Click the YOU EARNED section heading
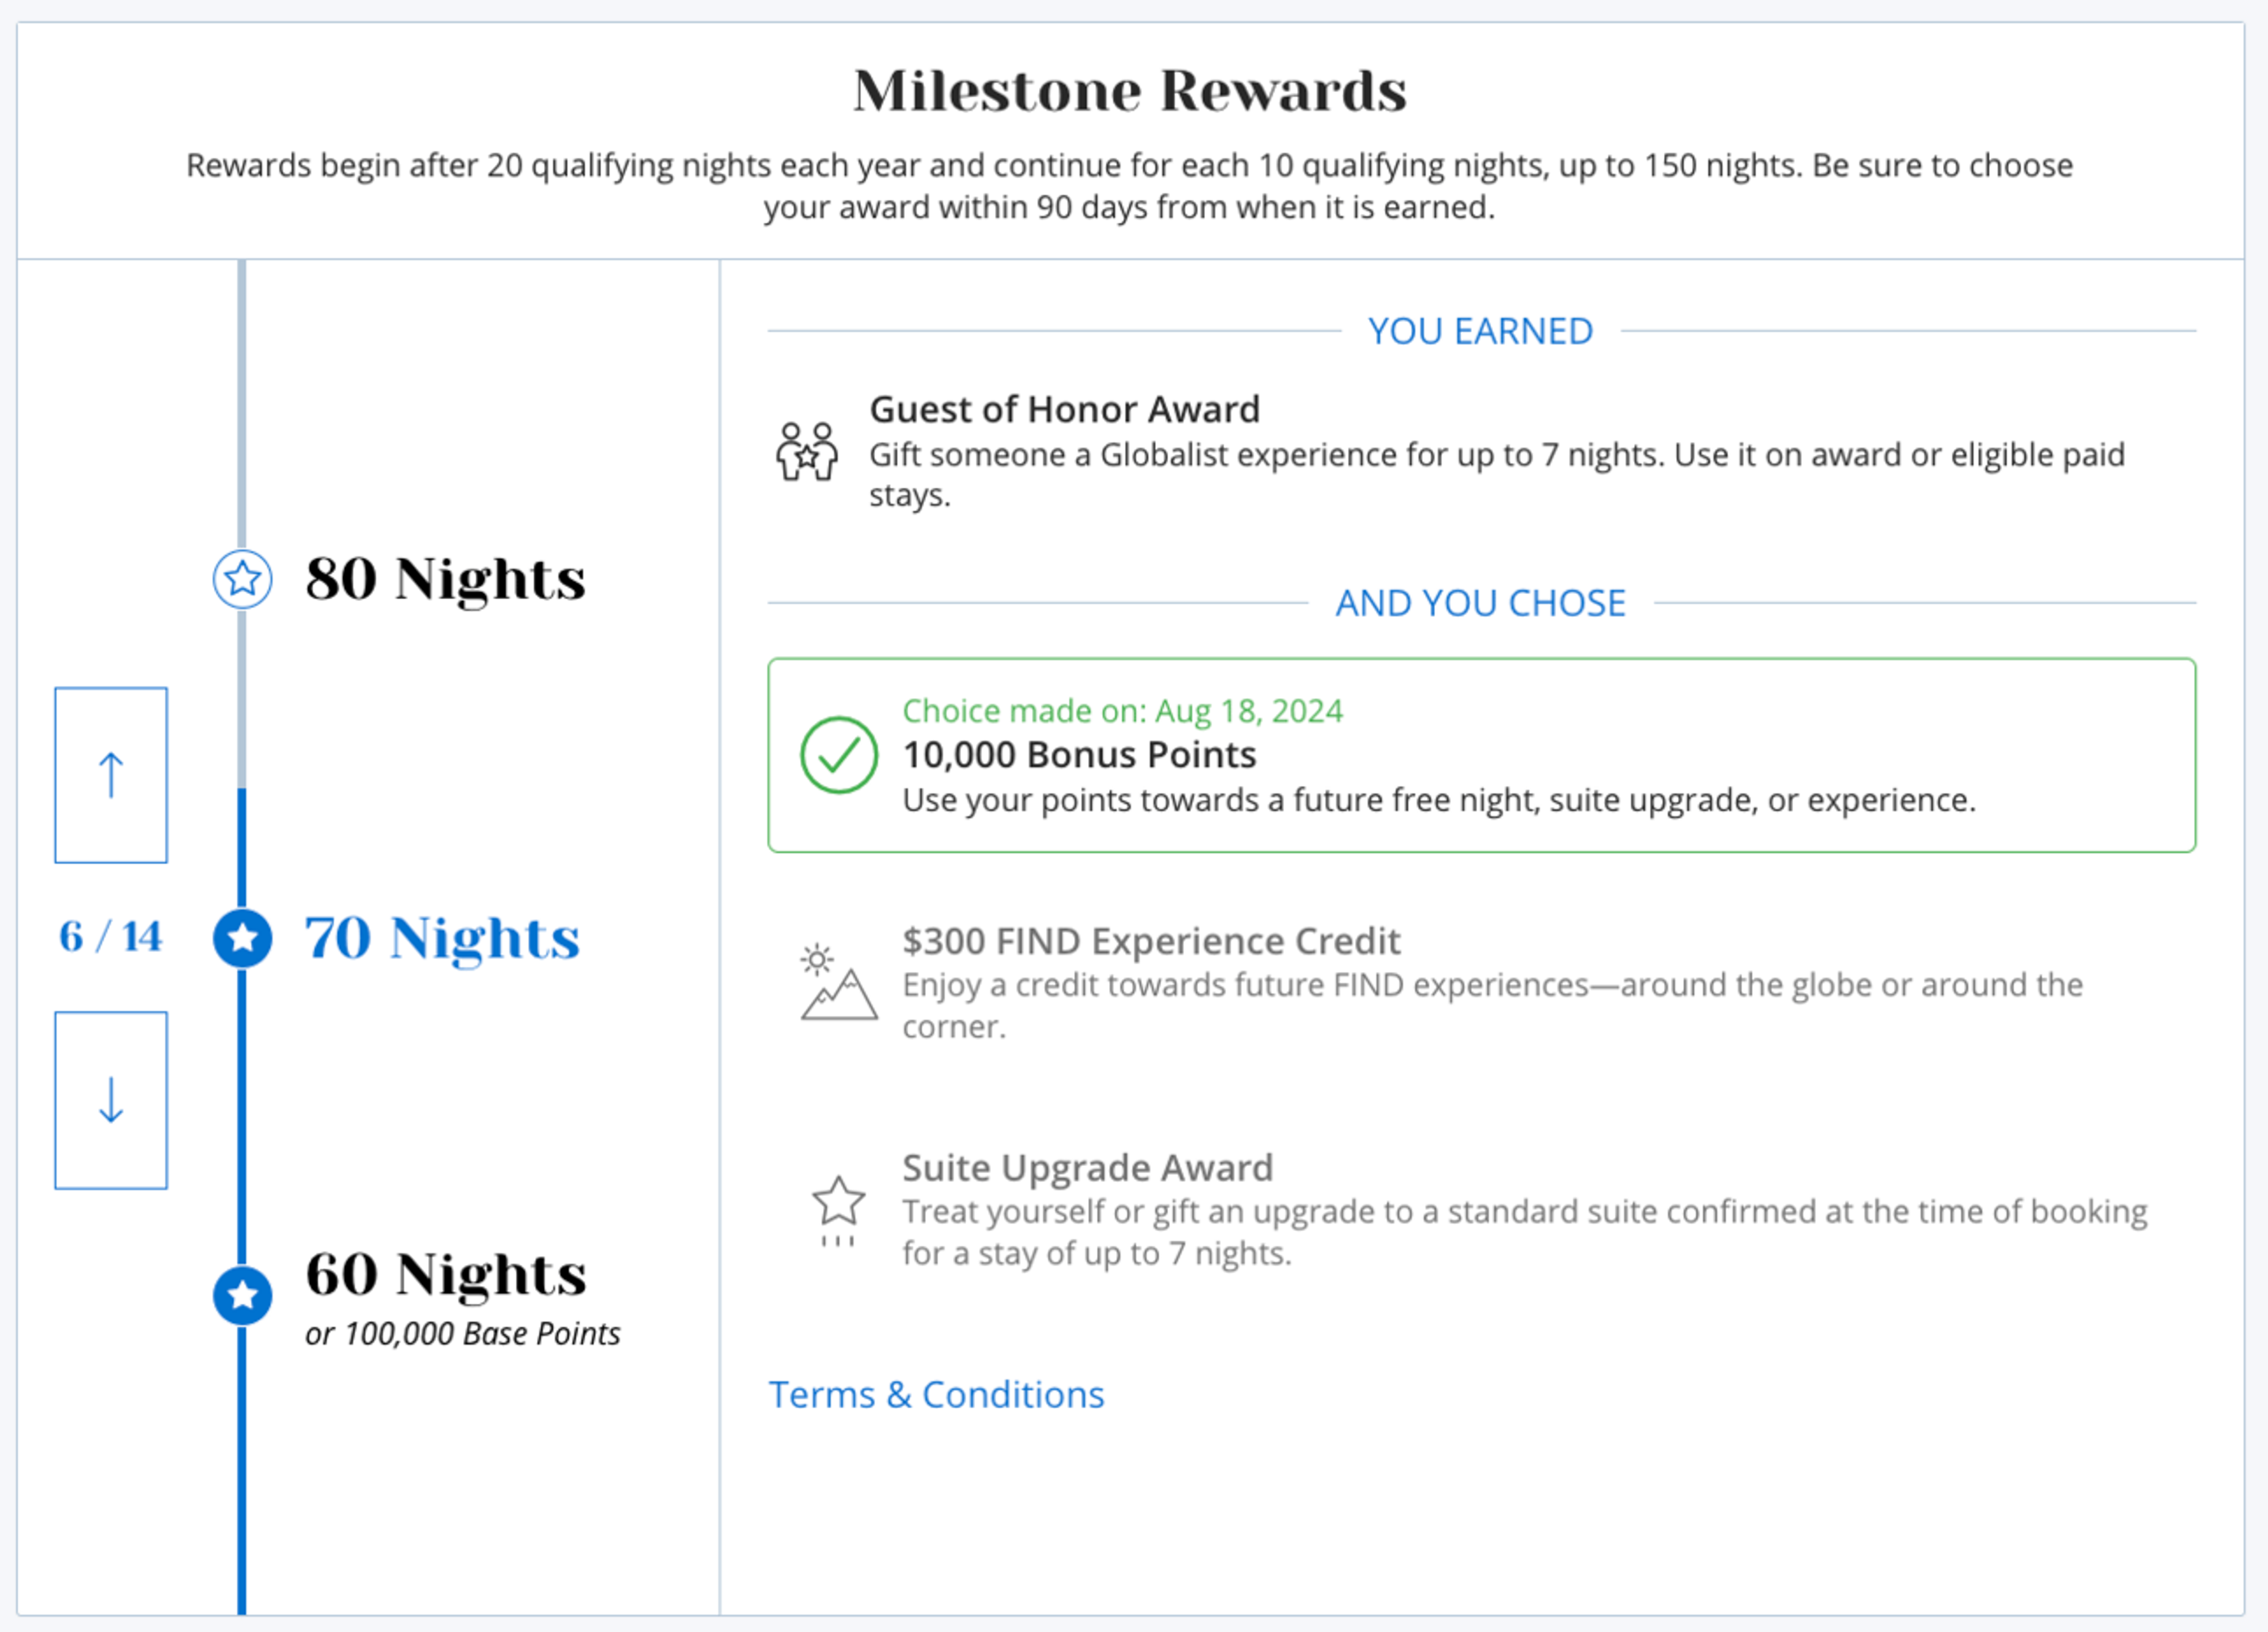Screen dimensions: 2268x1632 click(1480, 331)
